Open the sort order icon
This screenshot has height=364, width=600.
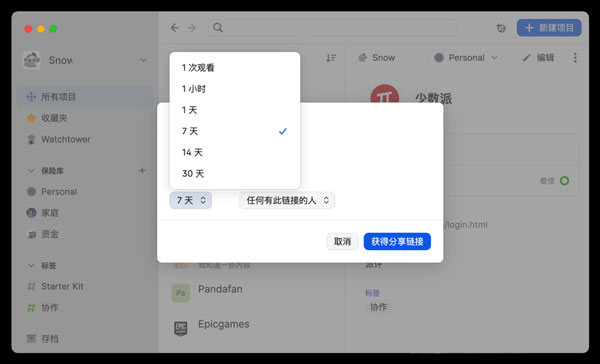[331, 58]
